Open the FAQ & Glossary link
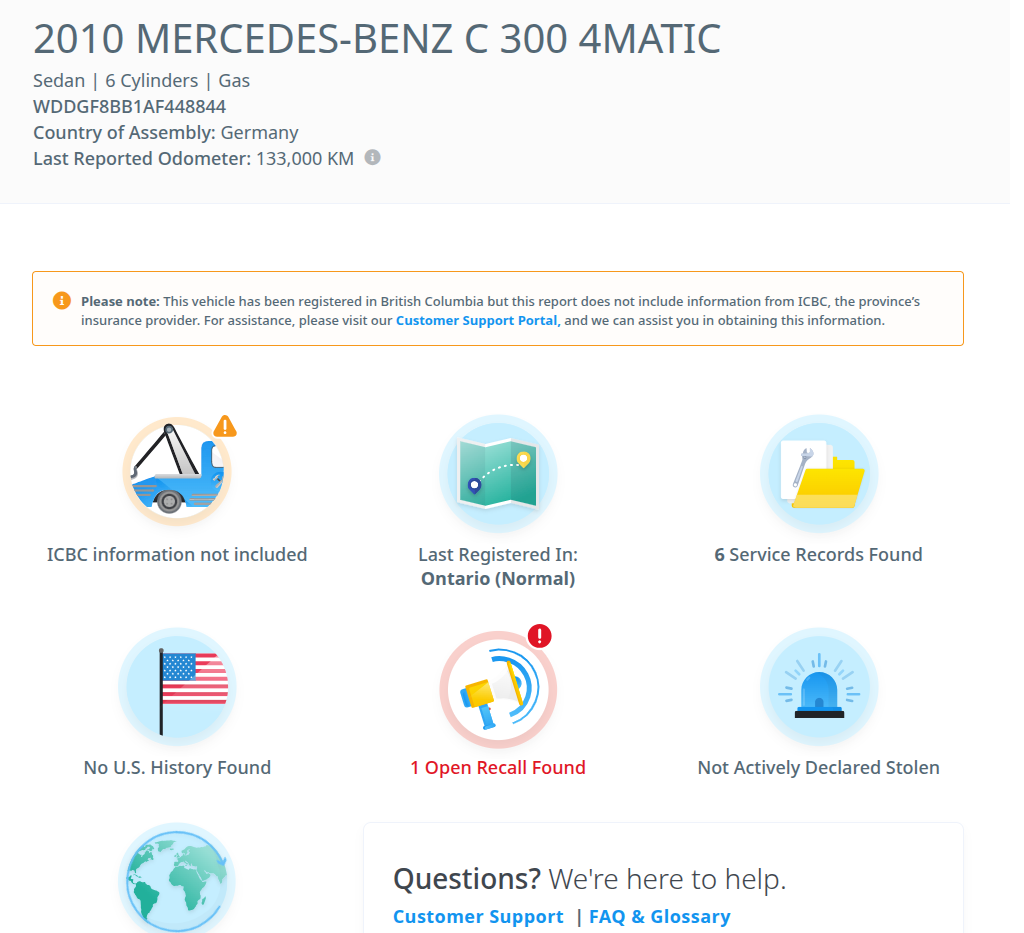 (660, 917)
